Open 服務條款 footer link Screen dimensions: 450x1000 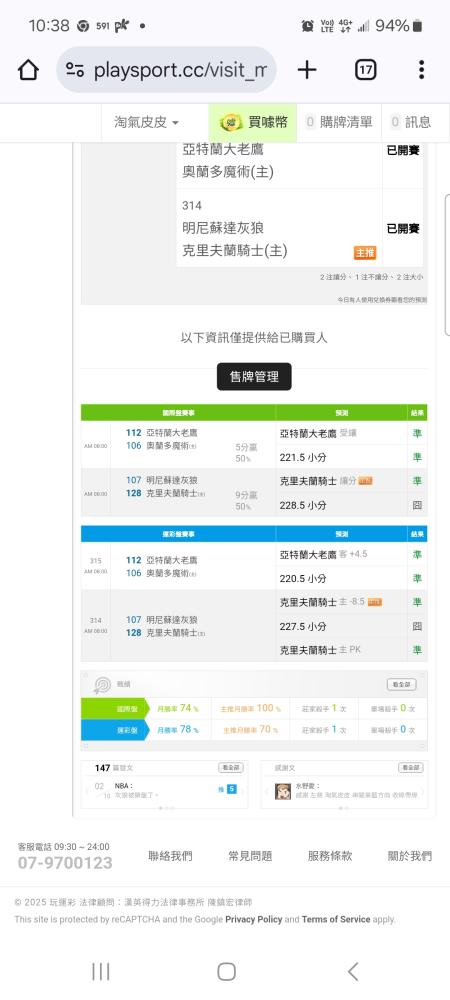(330, 856)
